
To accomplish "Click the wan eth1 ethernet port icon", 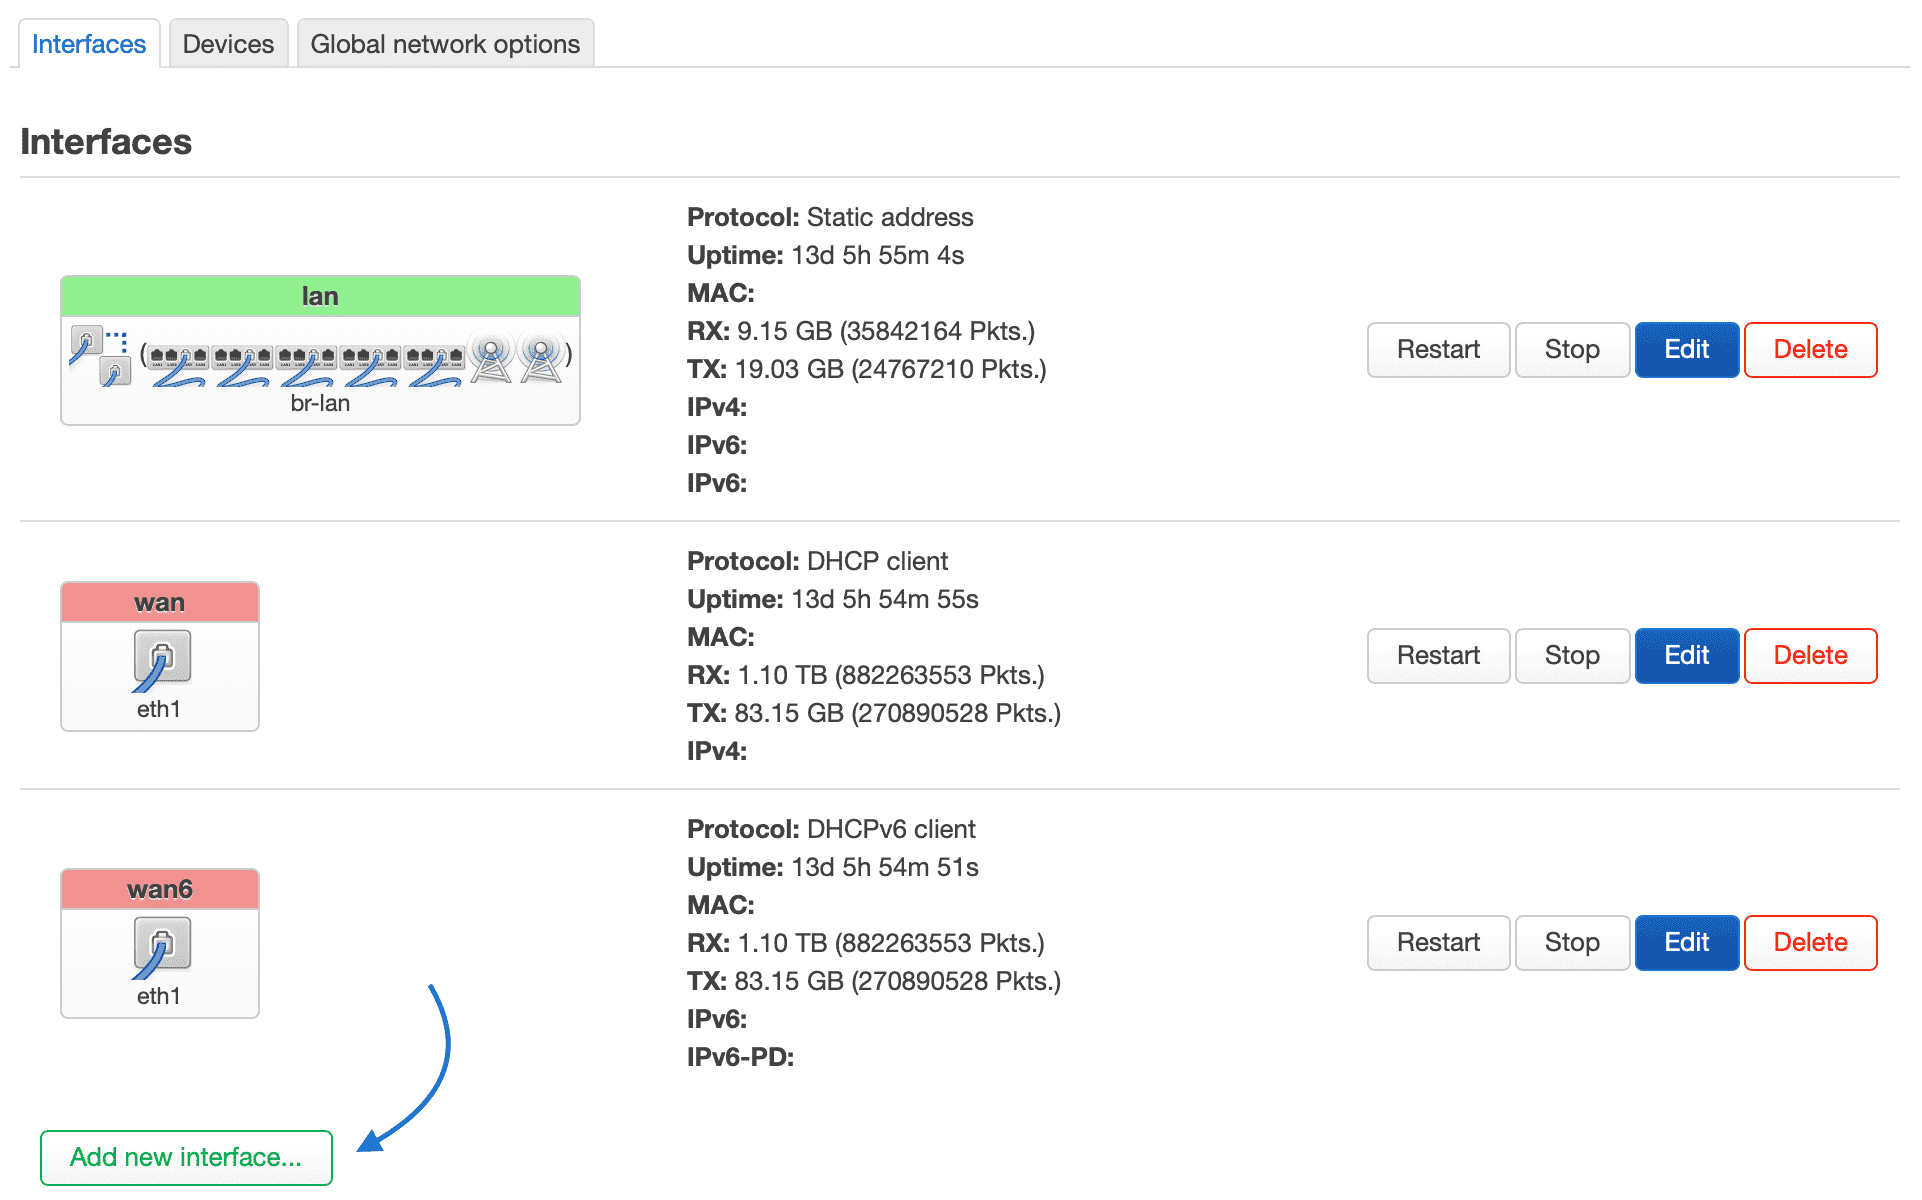I will (x=160, y=660).
